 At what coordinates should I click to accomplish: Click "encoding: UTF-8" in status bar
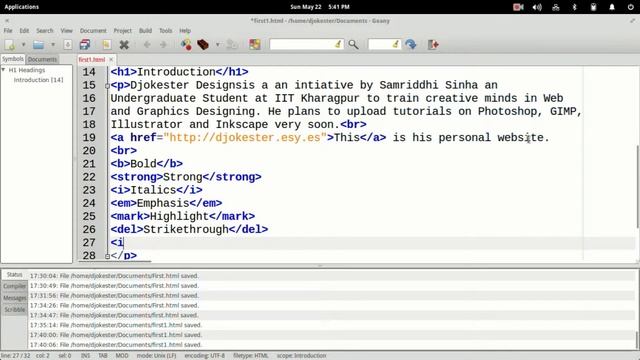204,356
